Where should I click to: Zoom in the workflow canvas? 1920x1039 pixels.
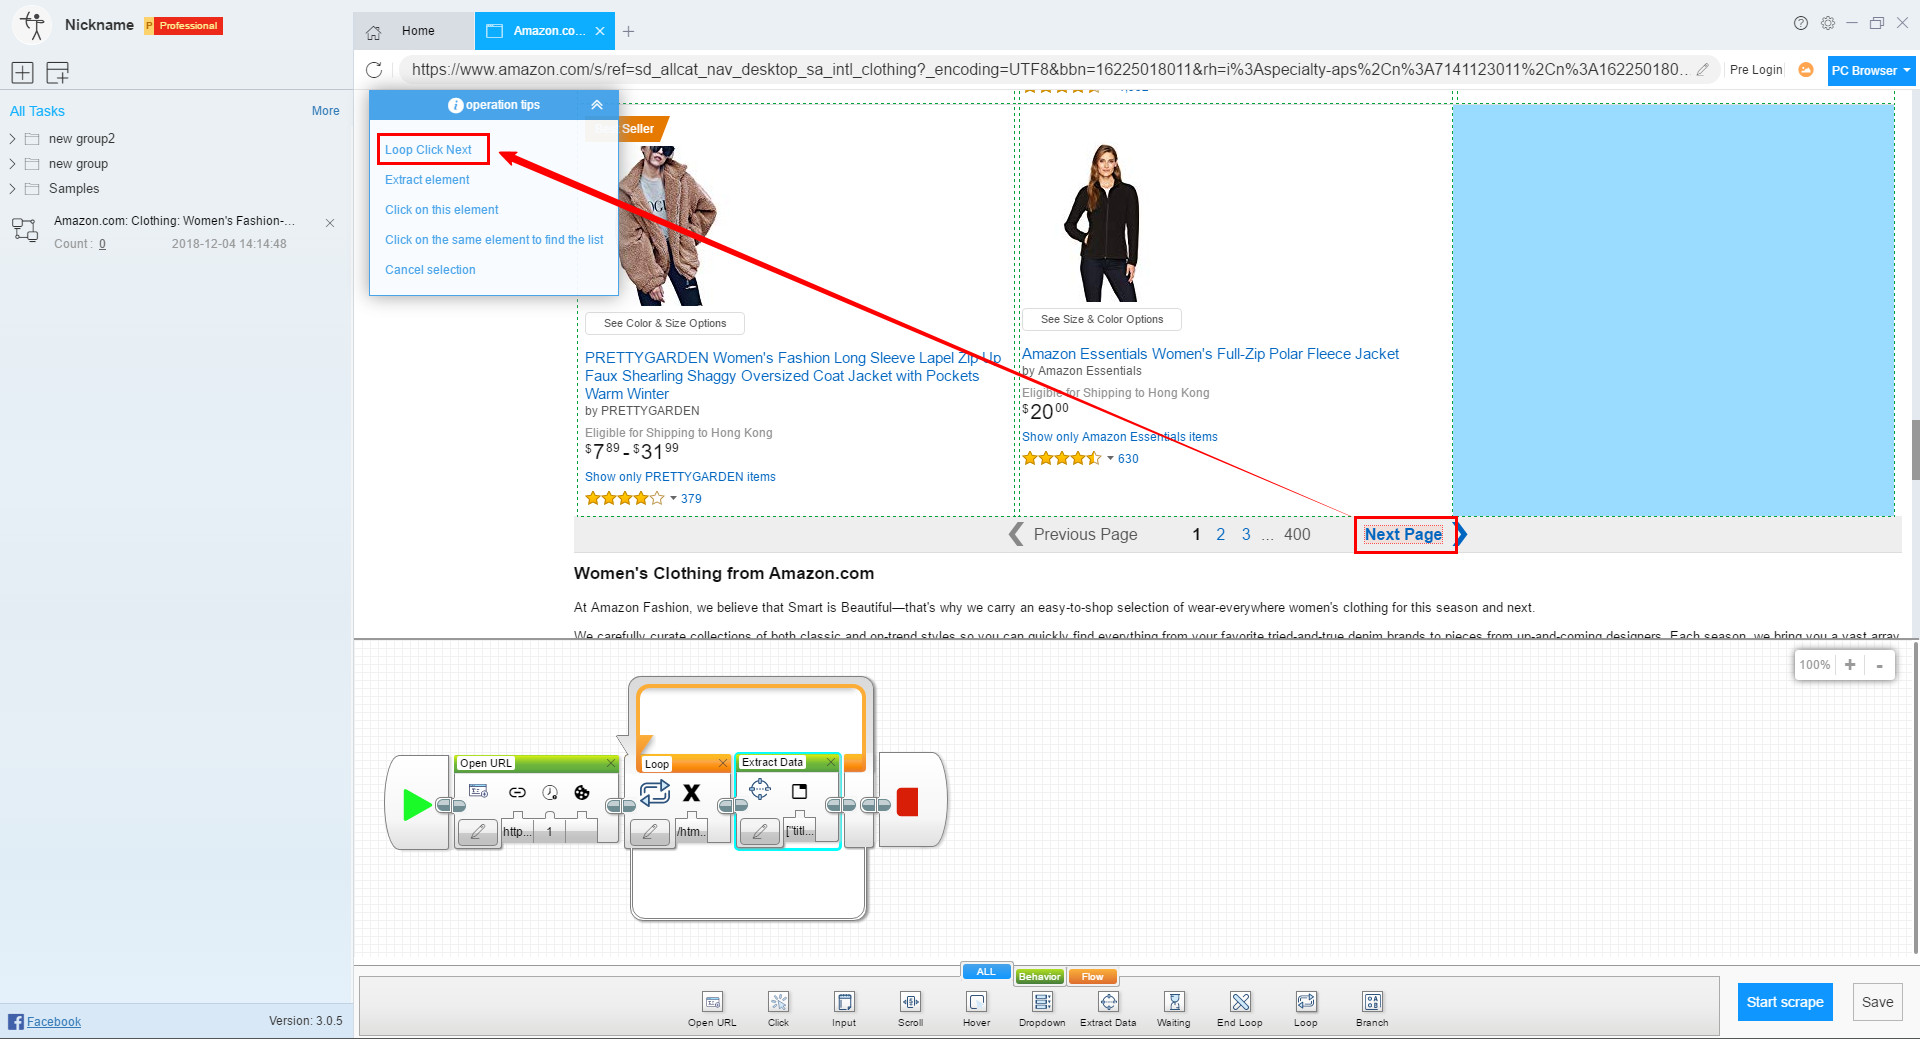coord(1850,665)
